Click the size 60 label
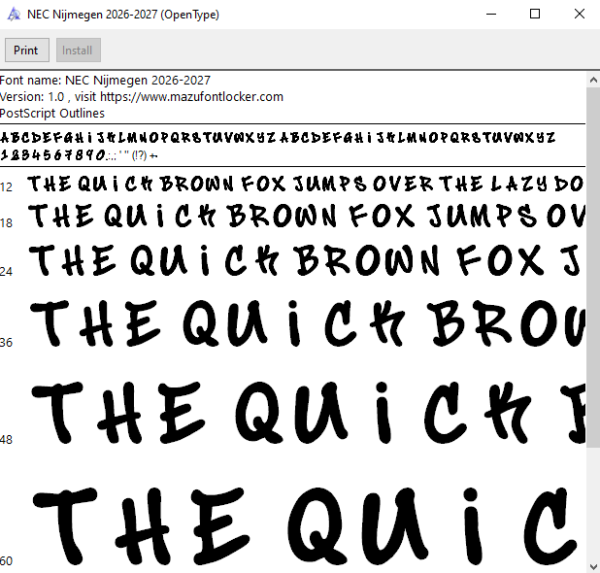Viewport: 600px width, 573px height. pyautogui.click(x=6, y=561)
